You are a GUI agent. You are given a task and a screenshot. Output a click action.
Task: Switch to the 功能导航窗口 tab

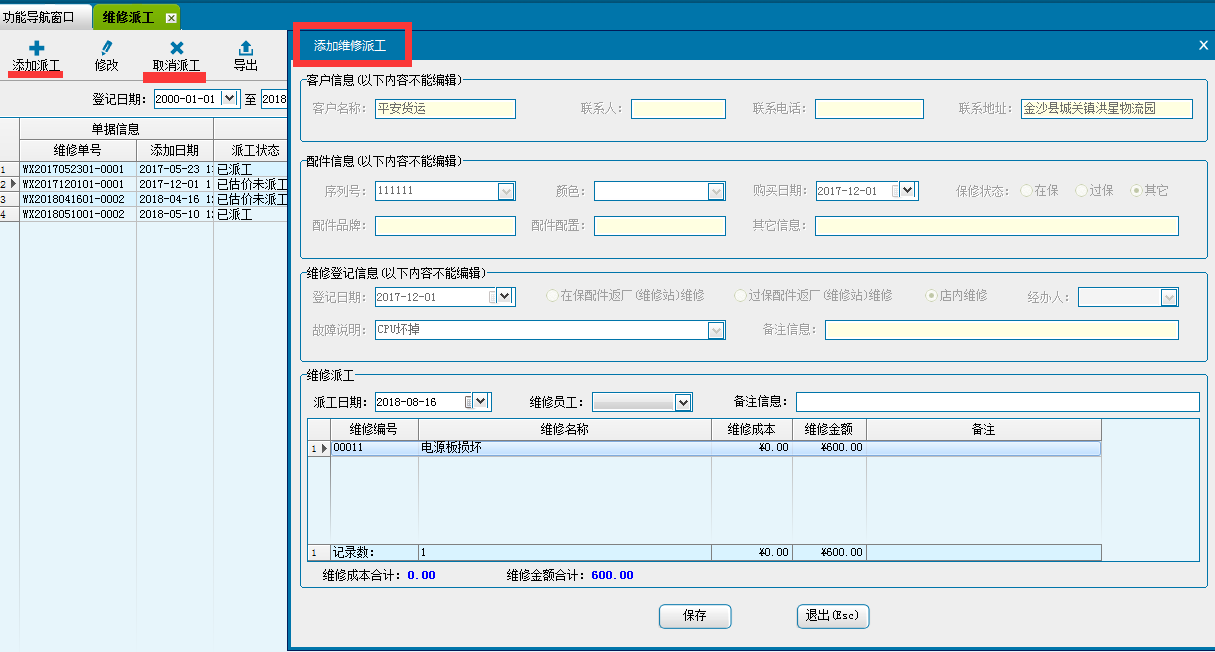pos(40,17)
